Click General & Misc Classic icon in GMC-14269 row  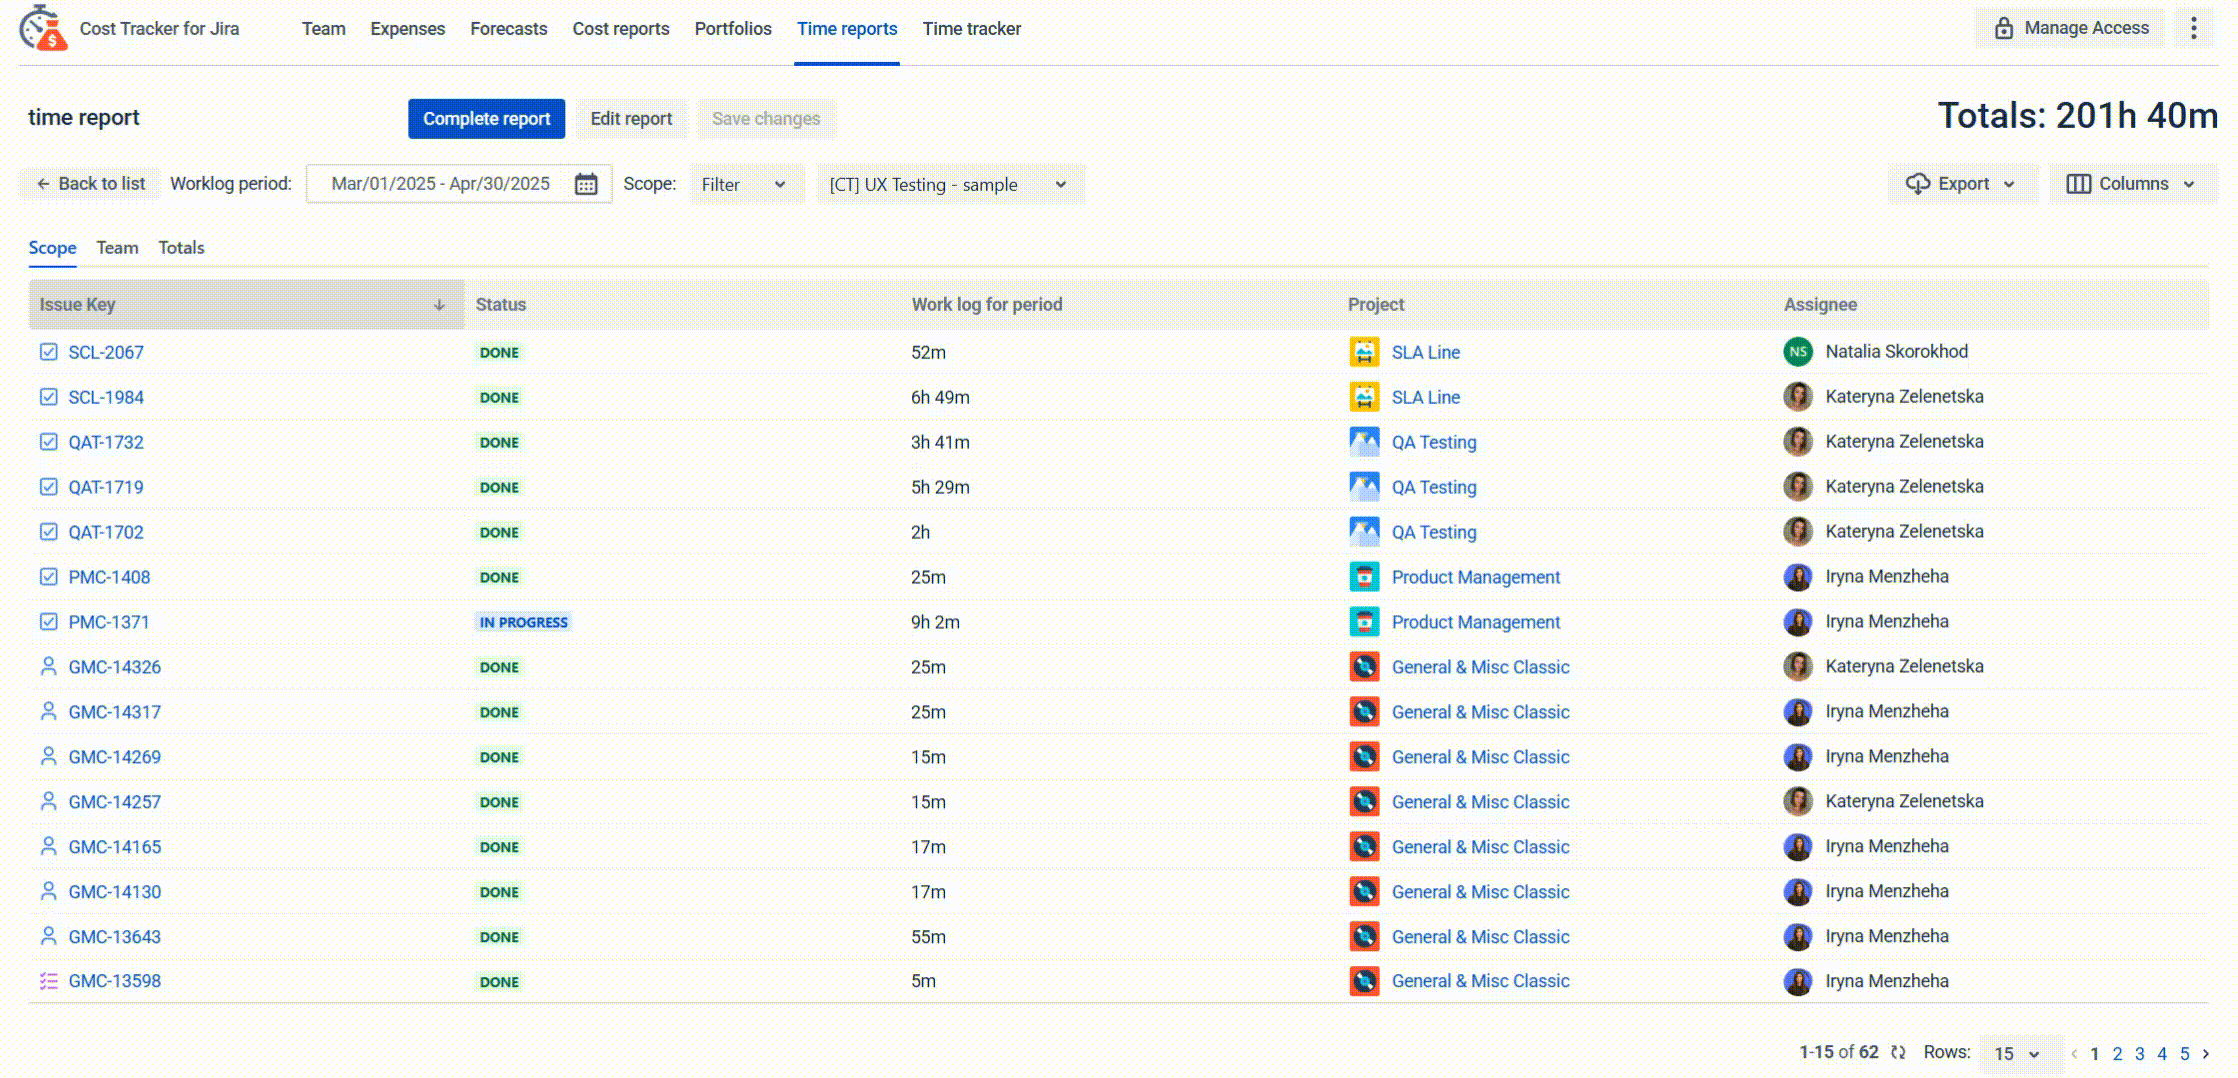[x=1364, y=757]
